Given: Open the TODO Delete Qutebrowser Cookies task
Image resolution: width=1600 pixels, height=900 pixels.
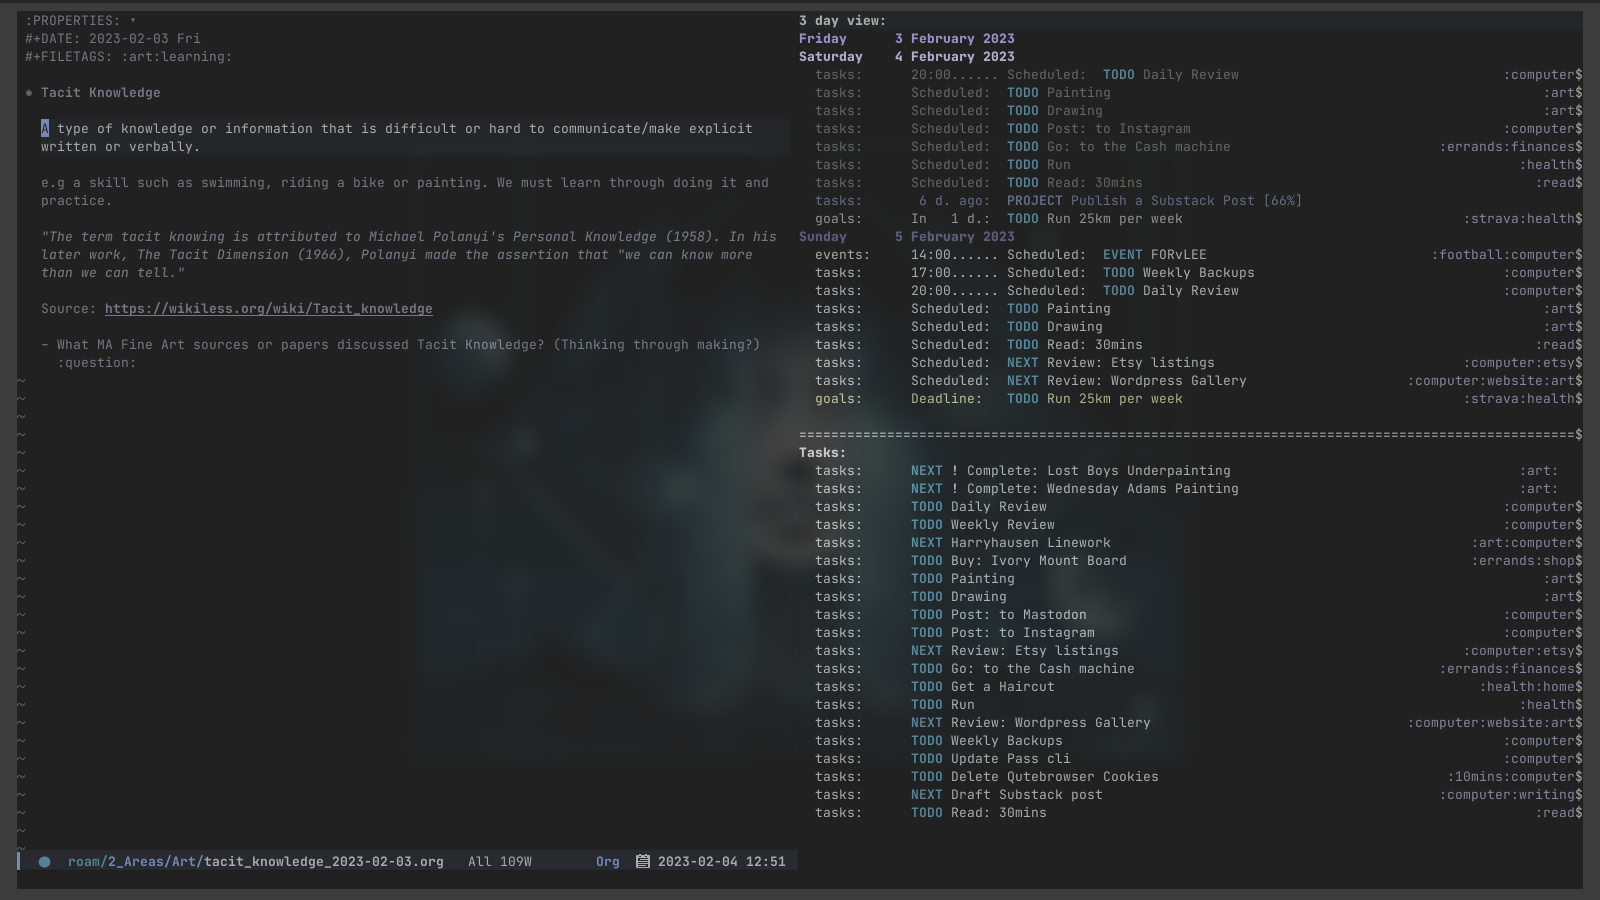Looking at the screenshot, I should coord(1035,777).
